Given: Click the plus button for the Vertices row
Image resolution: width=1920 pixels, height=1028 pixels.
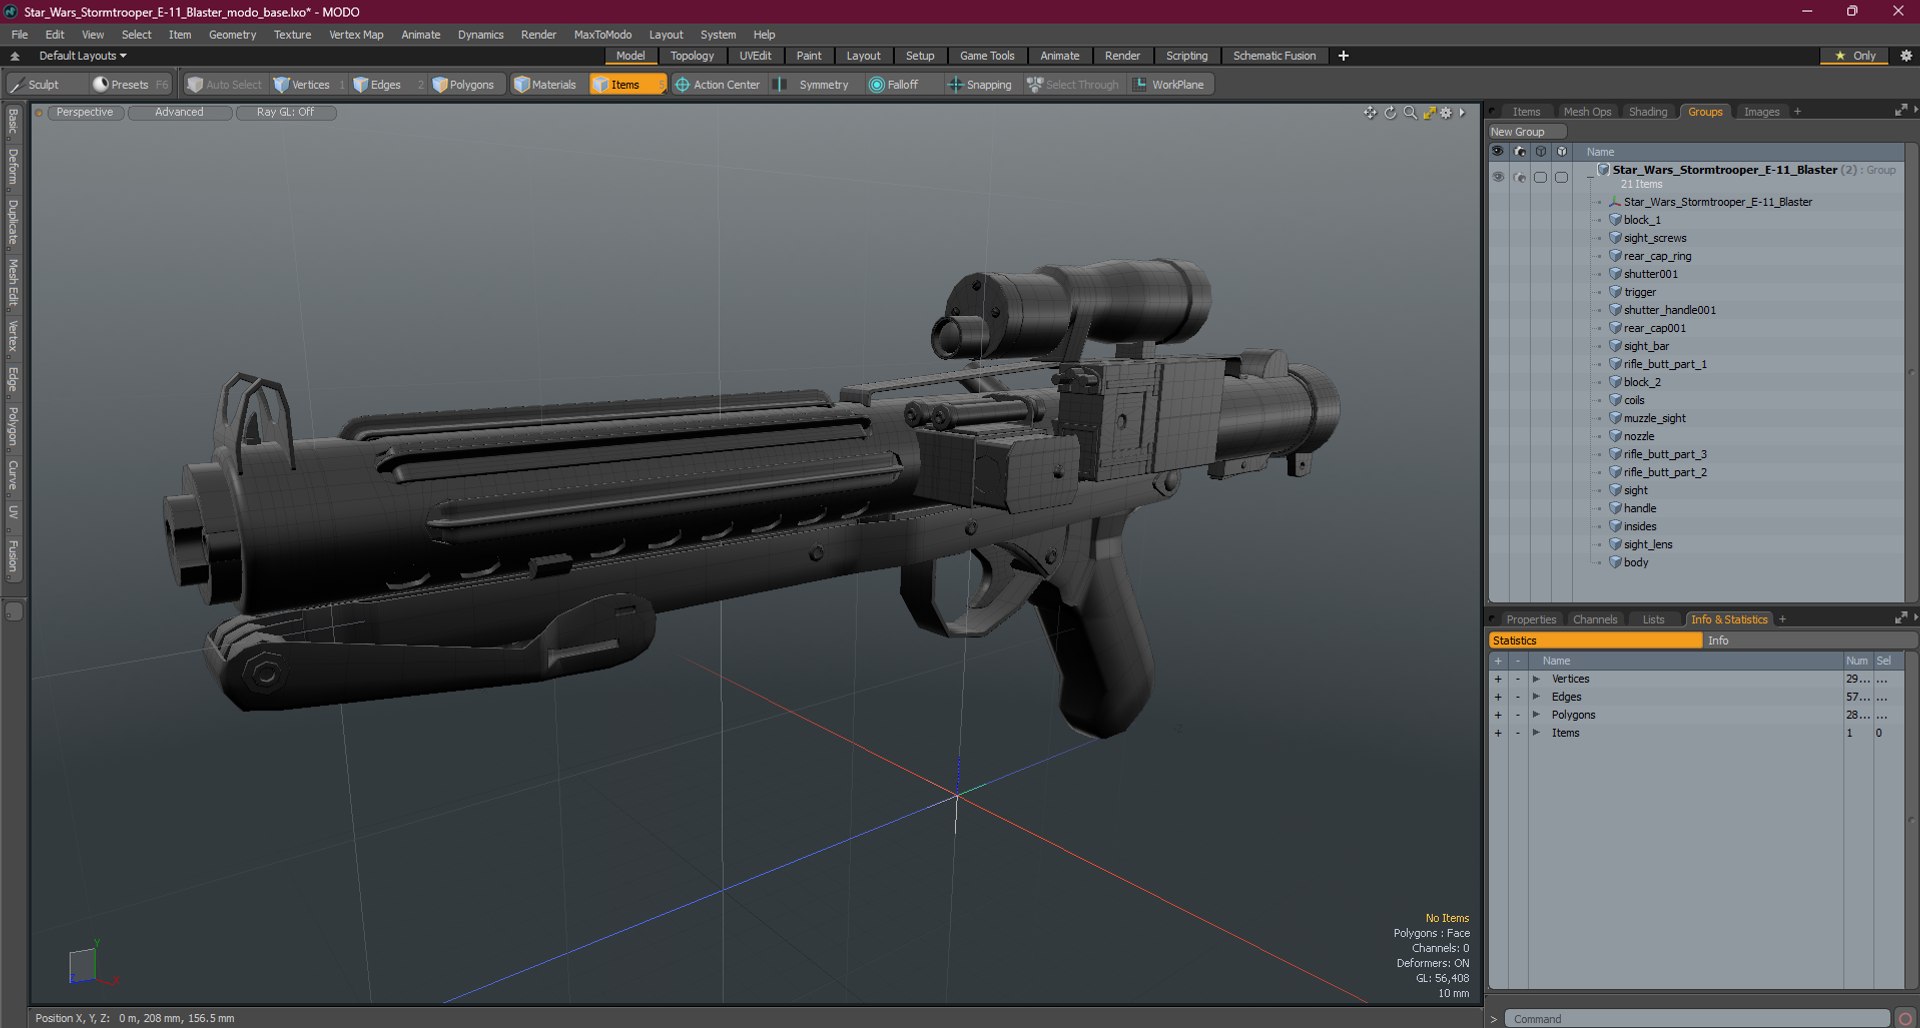Looking at the screenshot, I should 1498,679.
